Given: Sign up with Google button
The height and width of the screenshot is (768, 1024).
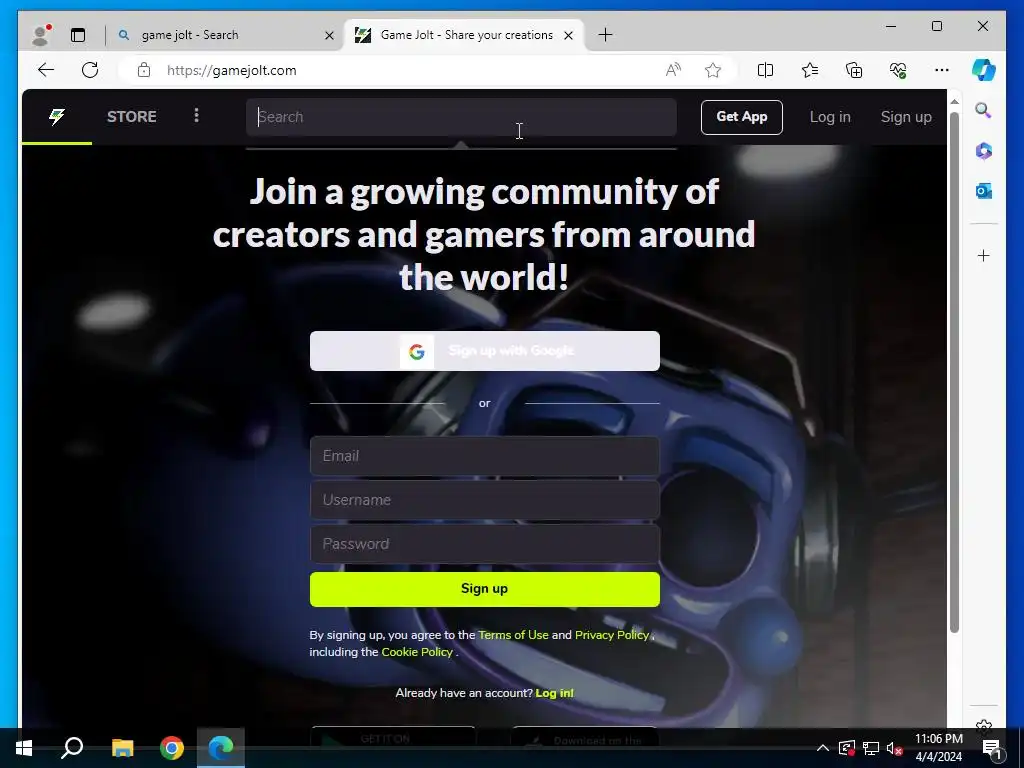Looking at the screenshot, I should point(485,351).
